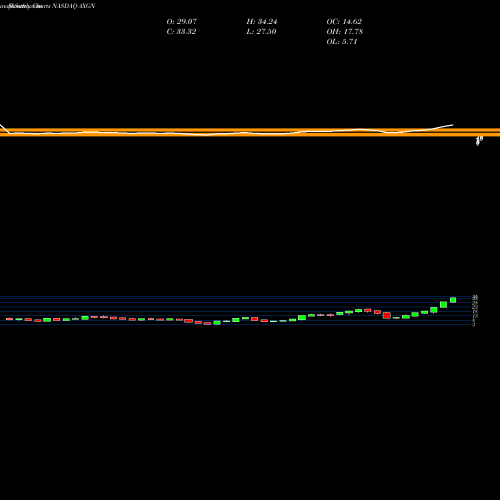Click the 'H: 34.24' high value
Screen dimensions: 500x500
[262, 22]
